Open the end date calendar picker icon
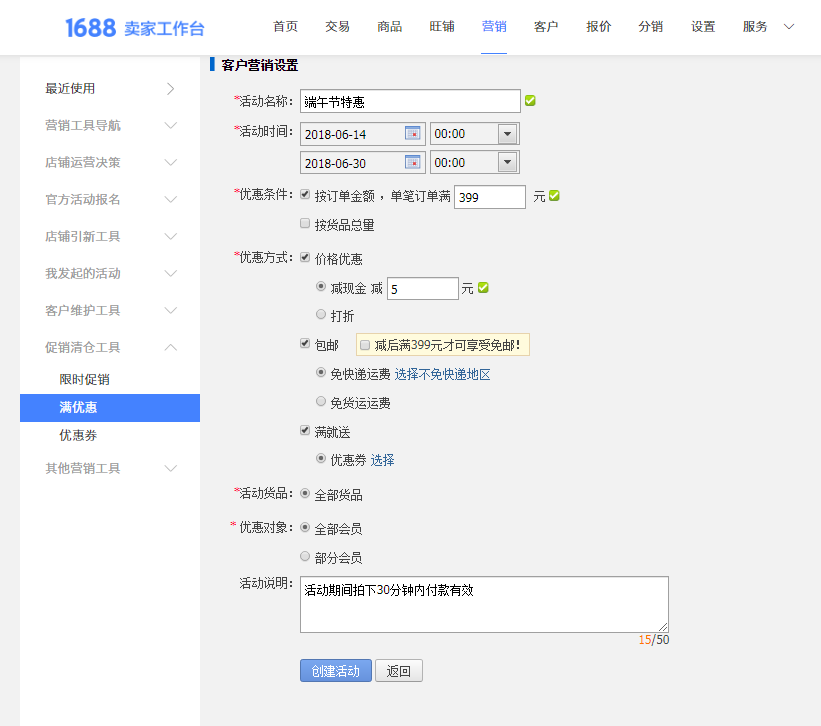The image size is (821, 726). 412,162
